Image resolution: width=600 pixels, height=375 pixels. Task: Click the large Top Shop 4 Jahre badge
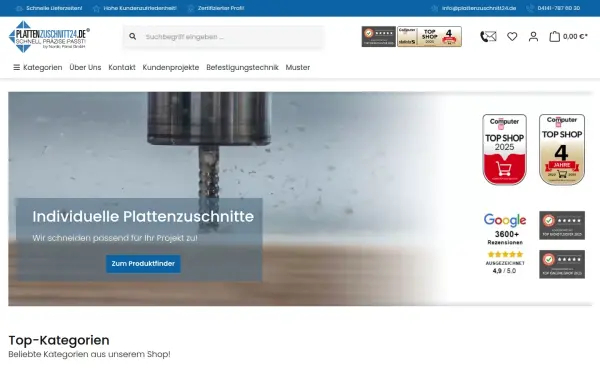pyautogui.click(x=562, y=150)
